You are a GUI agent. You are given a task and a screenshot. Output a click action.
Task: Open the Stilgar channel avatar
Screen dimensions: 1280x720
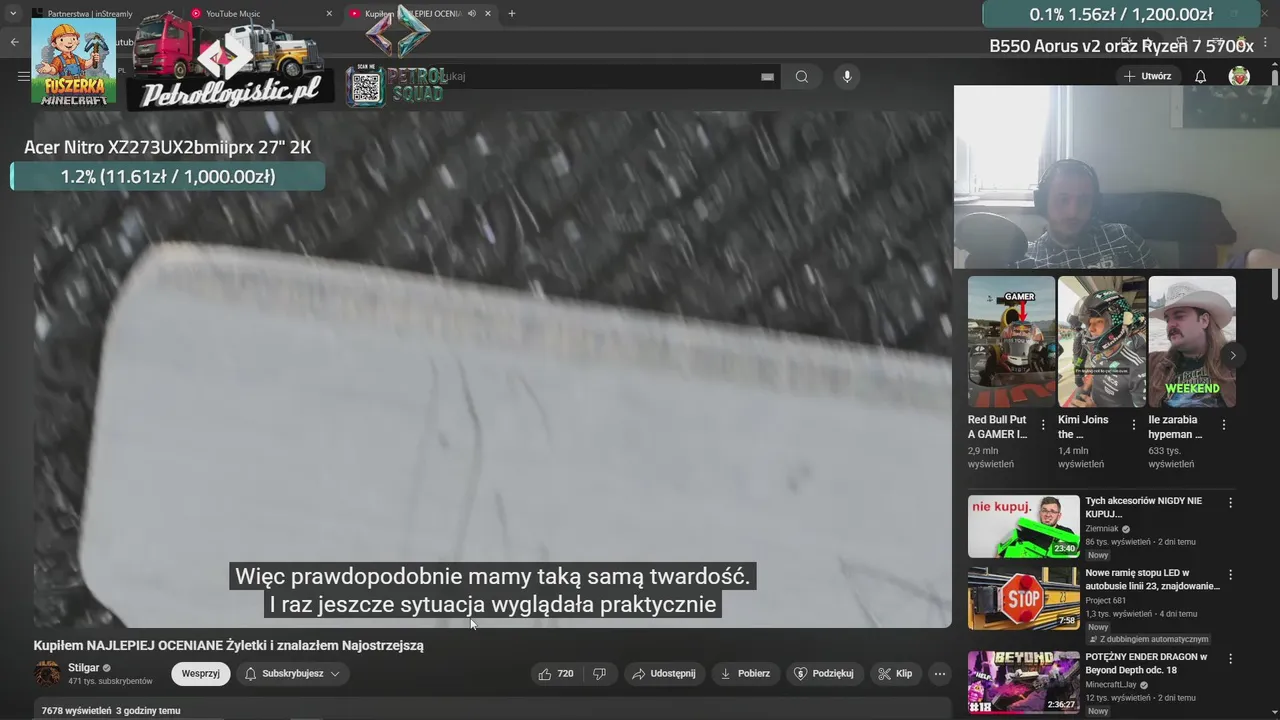click(x=47, y=673)
